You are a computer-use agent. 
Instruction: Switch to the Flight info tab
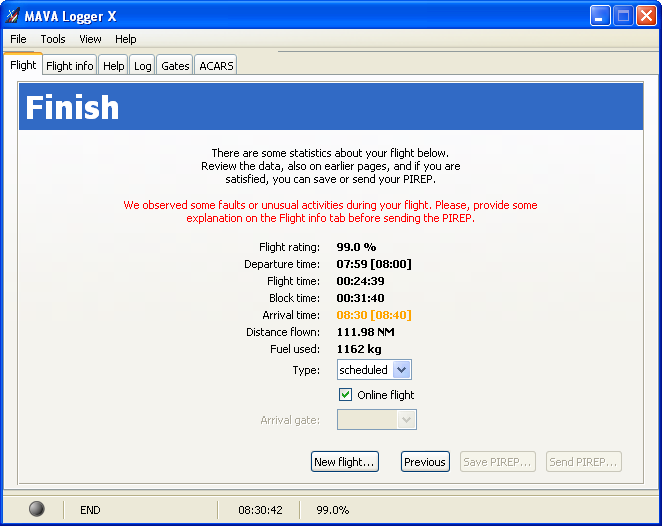70,66
